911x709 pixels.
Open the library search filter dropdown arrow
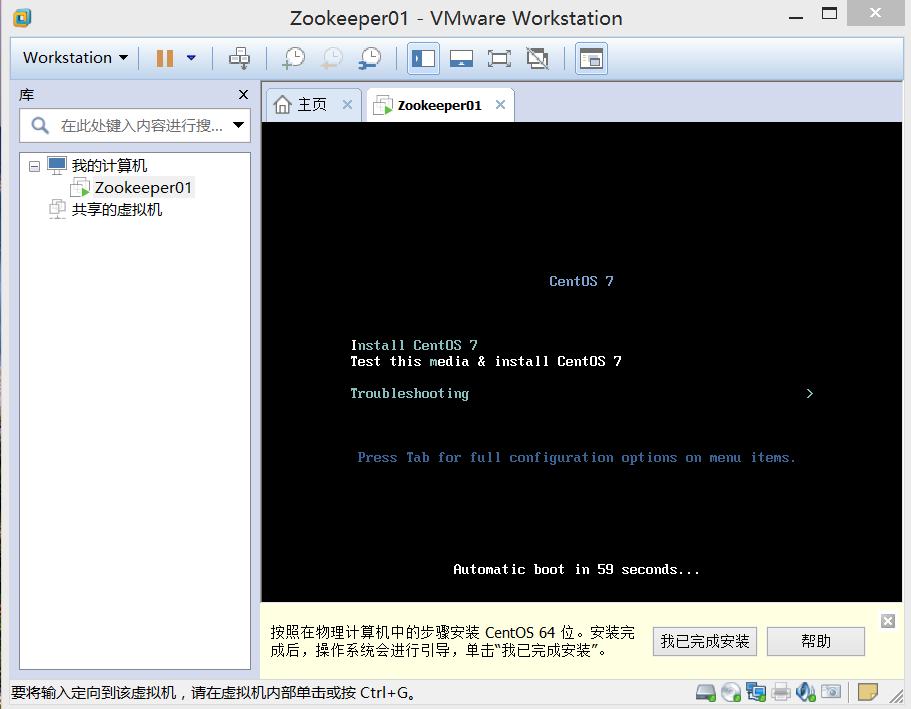coord(238,125)
